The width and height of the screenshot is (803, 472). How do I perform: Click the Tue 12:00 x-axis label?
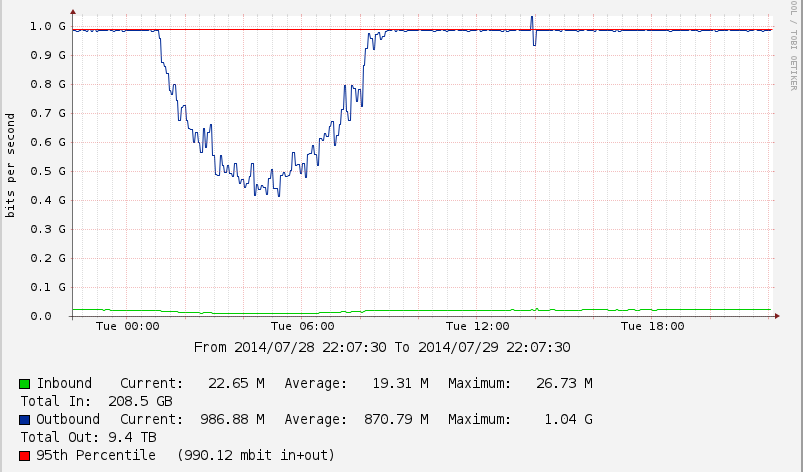(x=477, y=326)
